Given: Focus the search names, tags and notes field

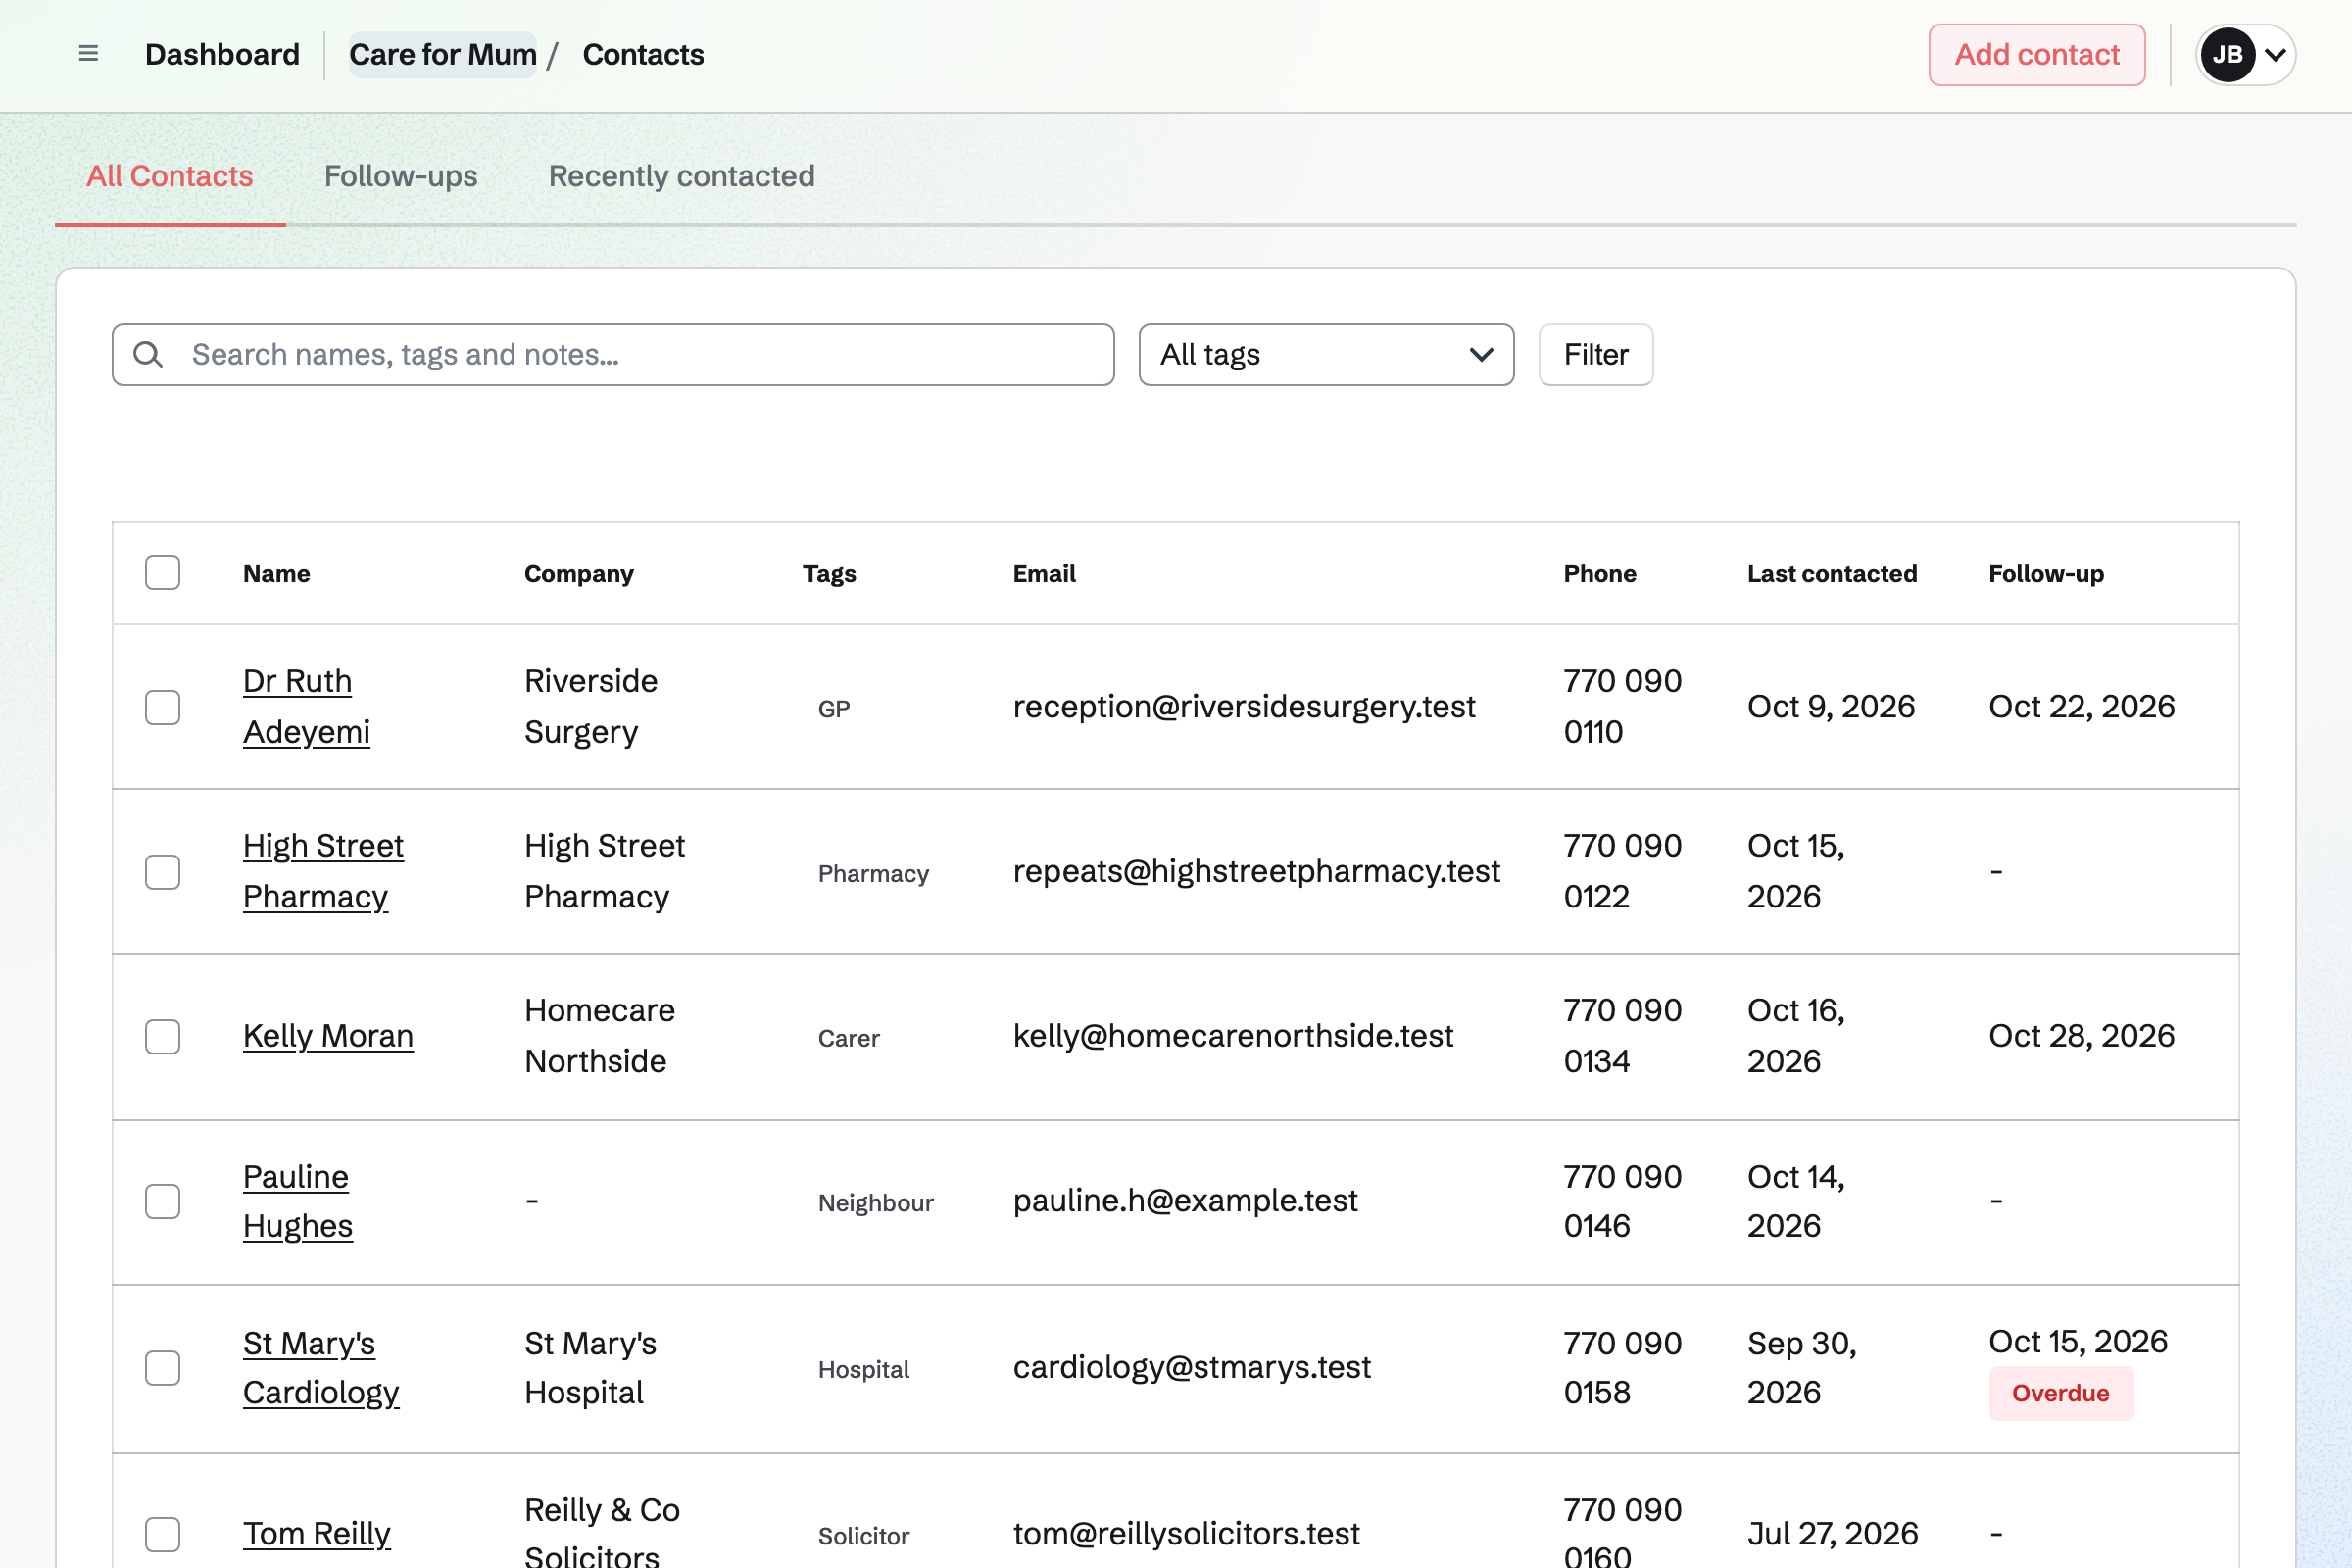Looking at the screenshot, I should 613,354.
